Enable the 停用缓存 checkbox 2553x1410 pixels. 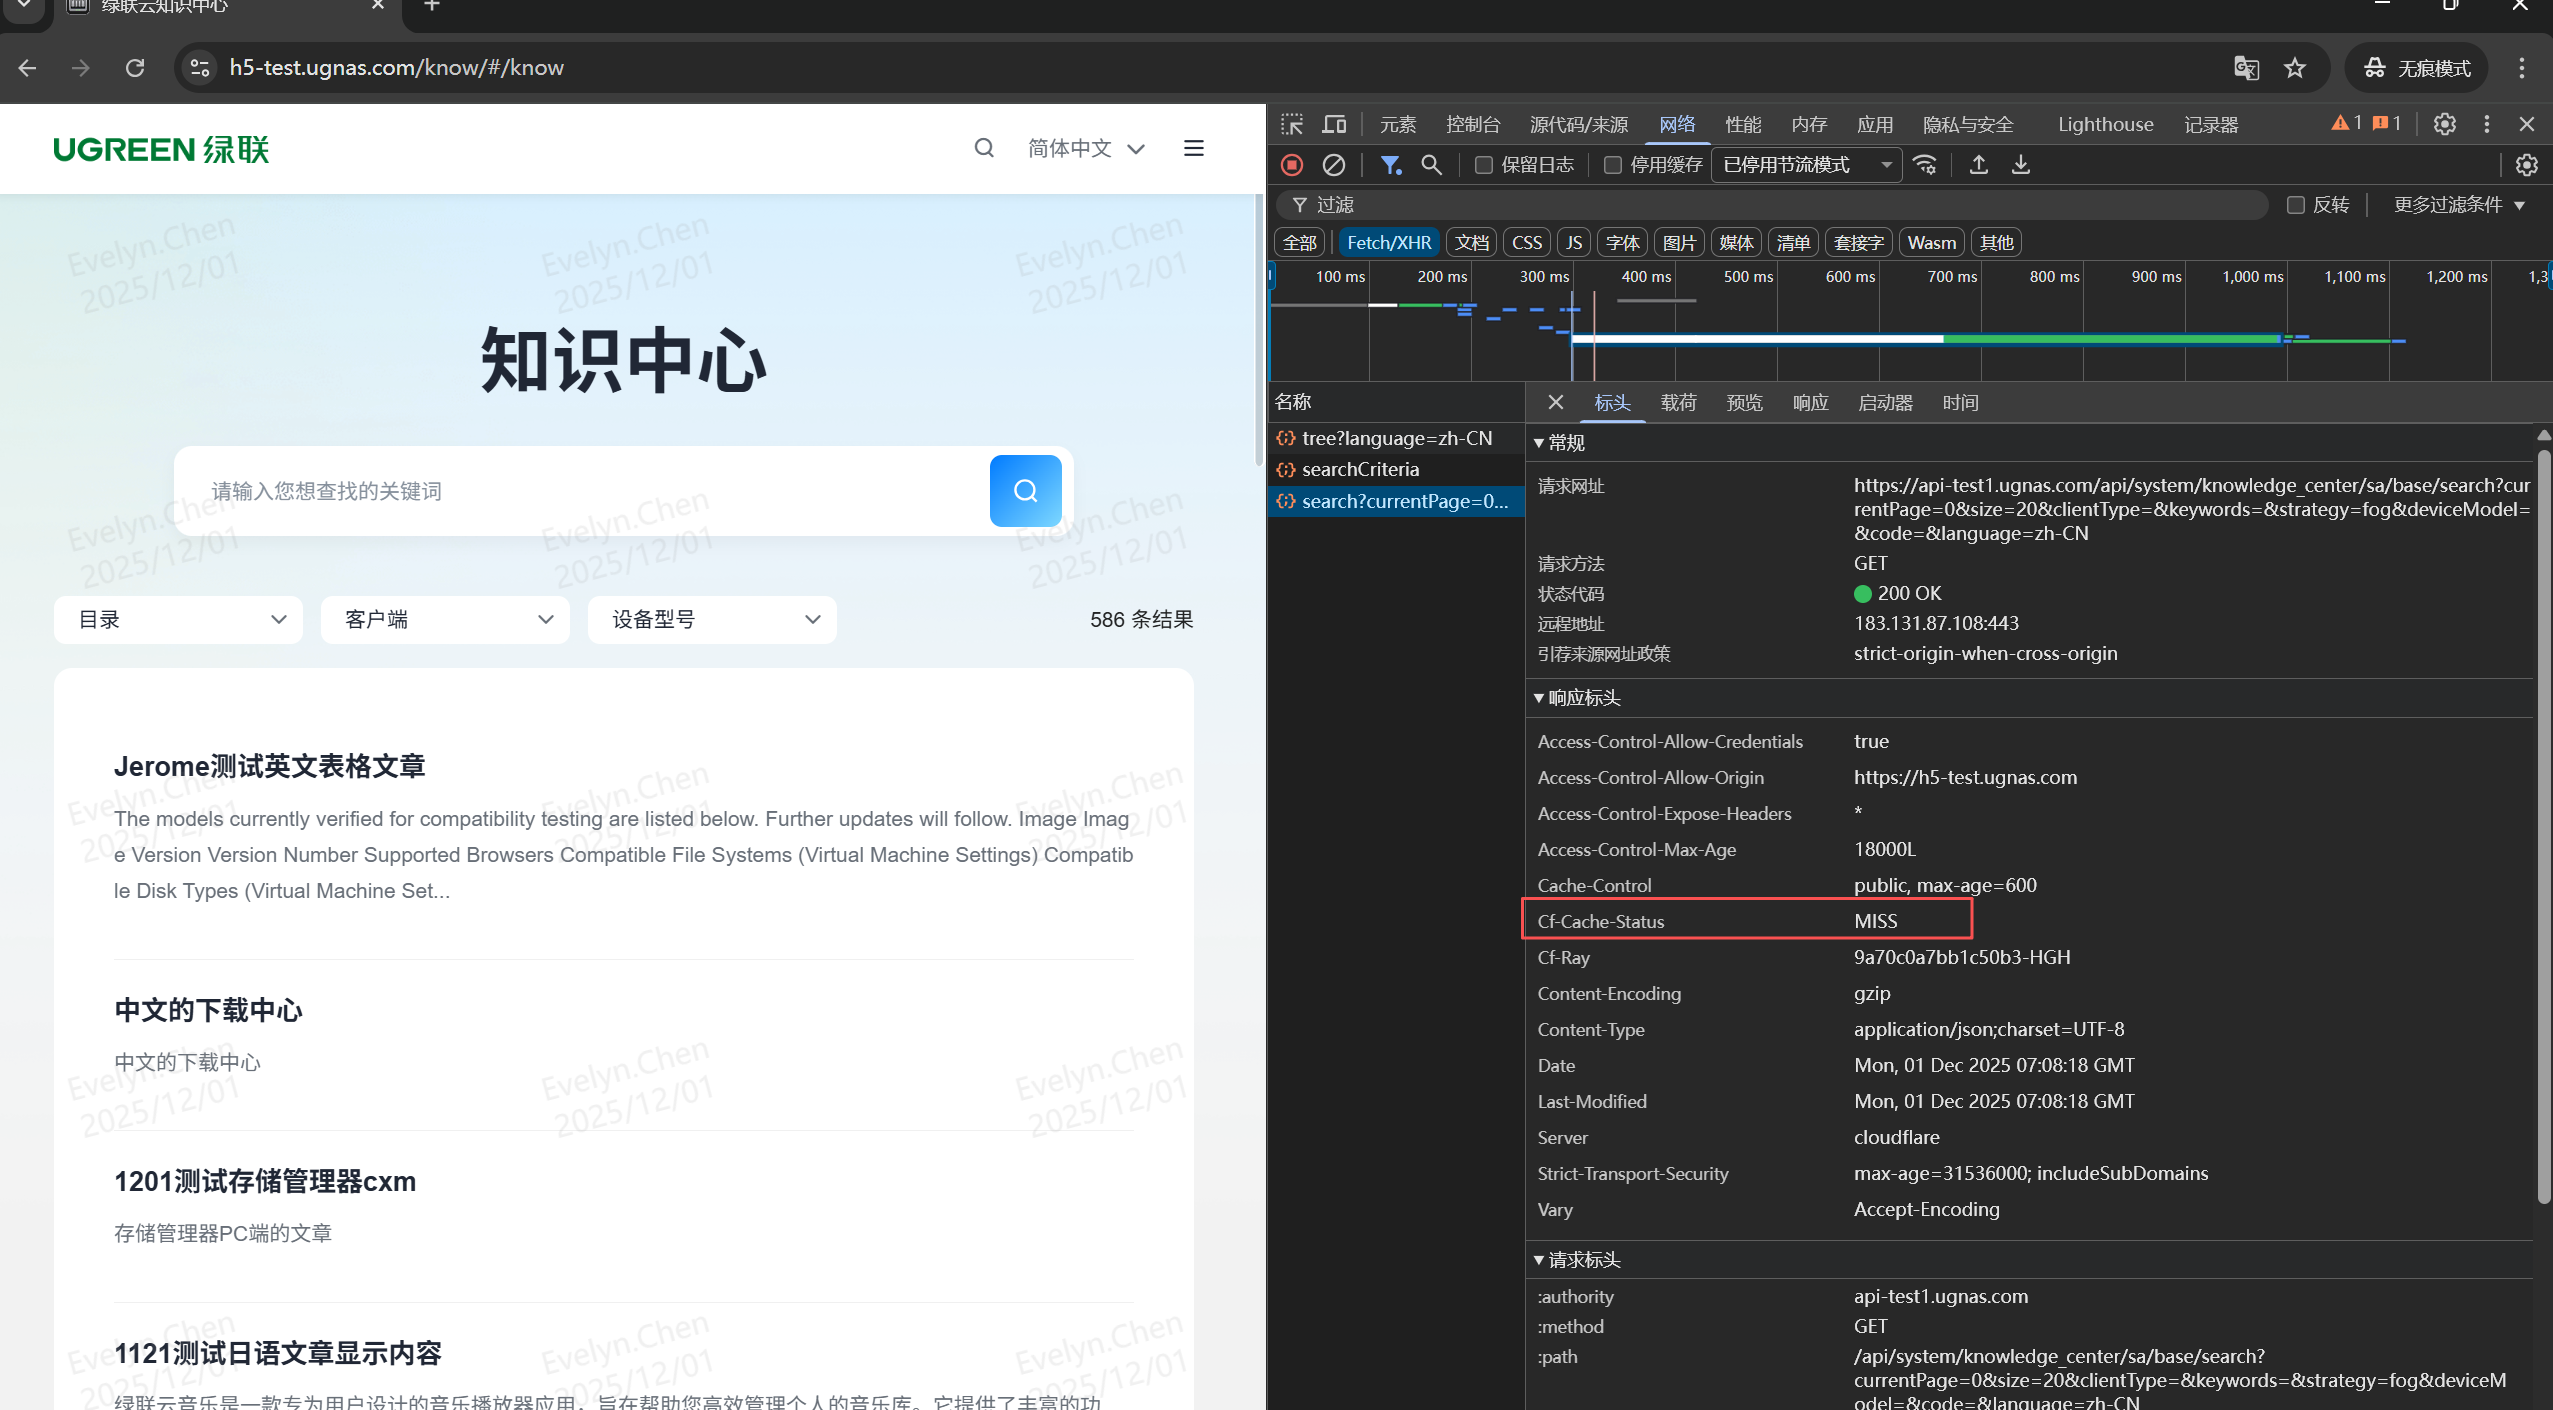(x=1612, y=165)
